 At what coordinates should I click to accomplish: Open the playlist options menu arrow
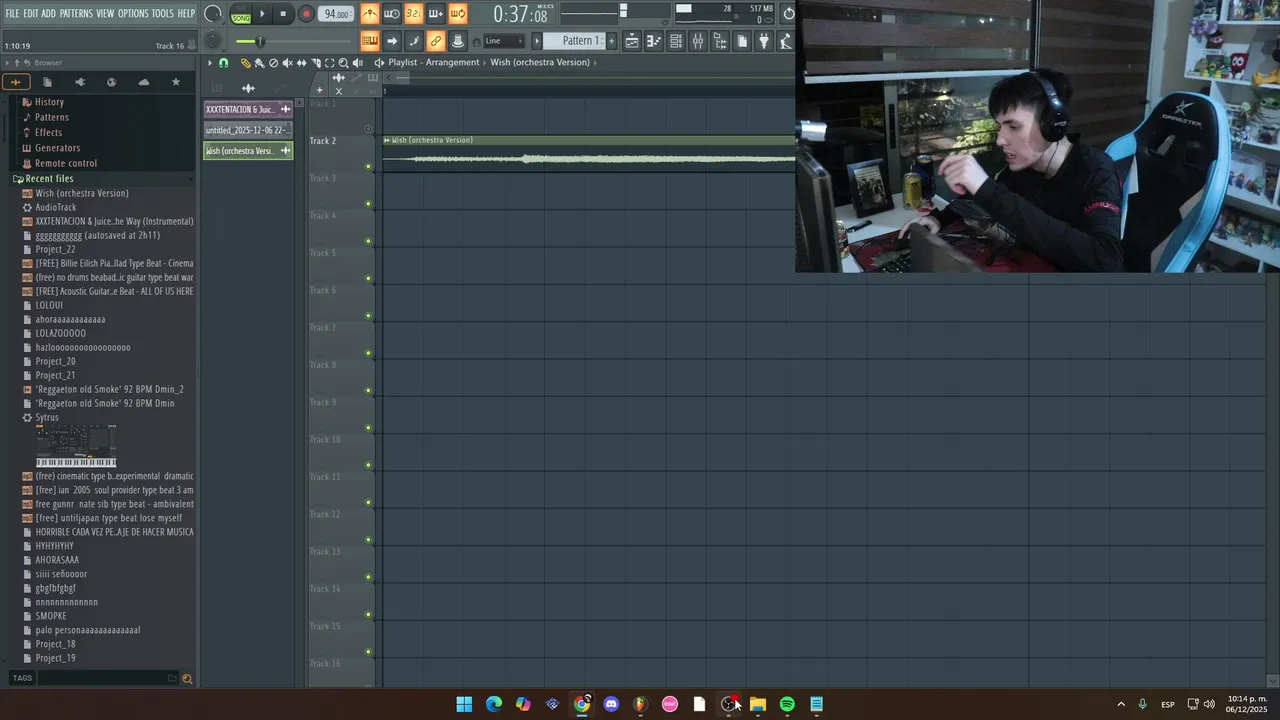coord(210,62)
